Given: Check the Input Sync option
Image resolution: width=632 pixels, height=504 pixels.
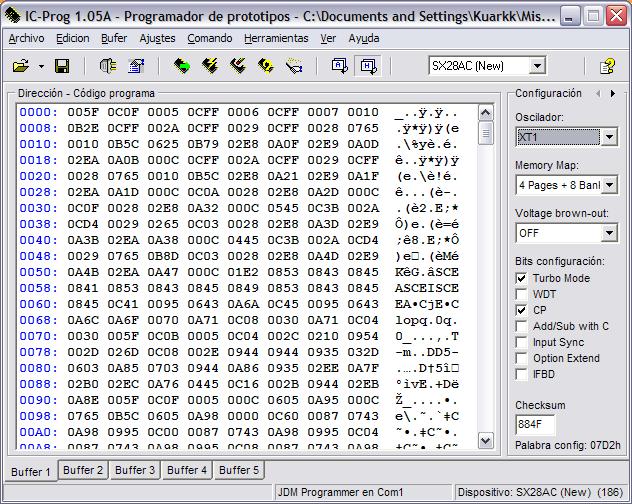Looking at the screenshot, I should (521, 342).
